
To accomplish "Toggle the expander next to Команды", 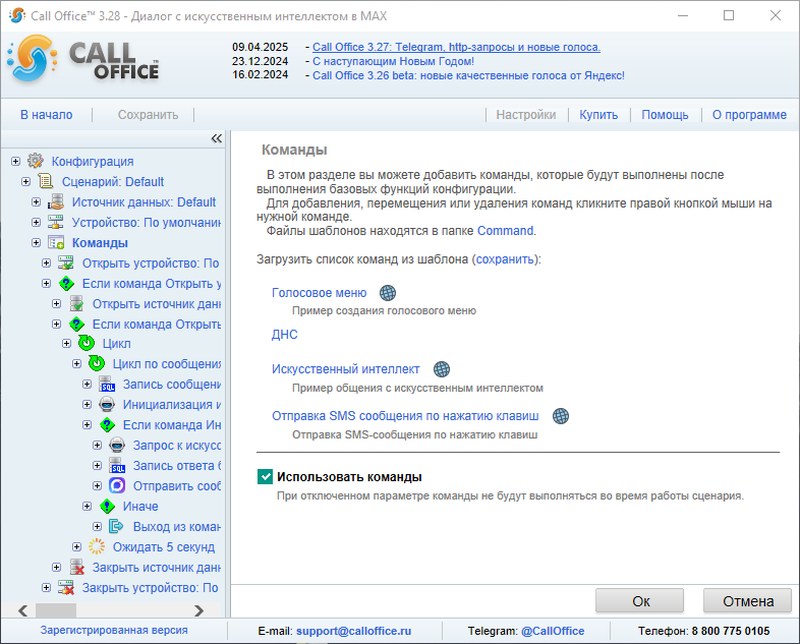I will tap(36, 242).
